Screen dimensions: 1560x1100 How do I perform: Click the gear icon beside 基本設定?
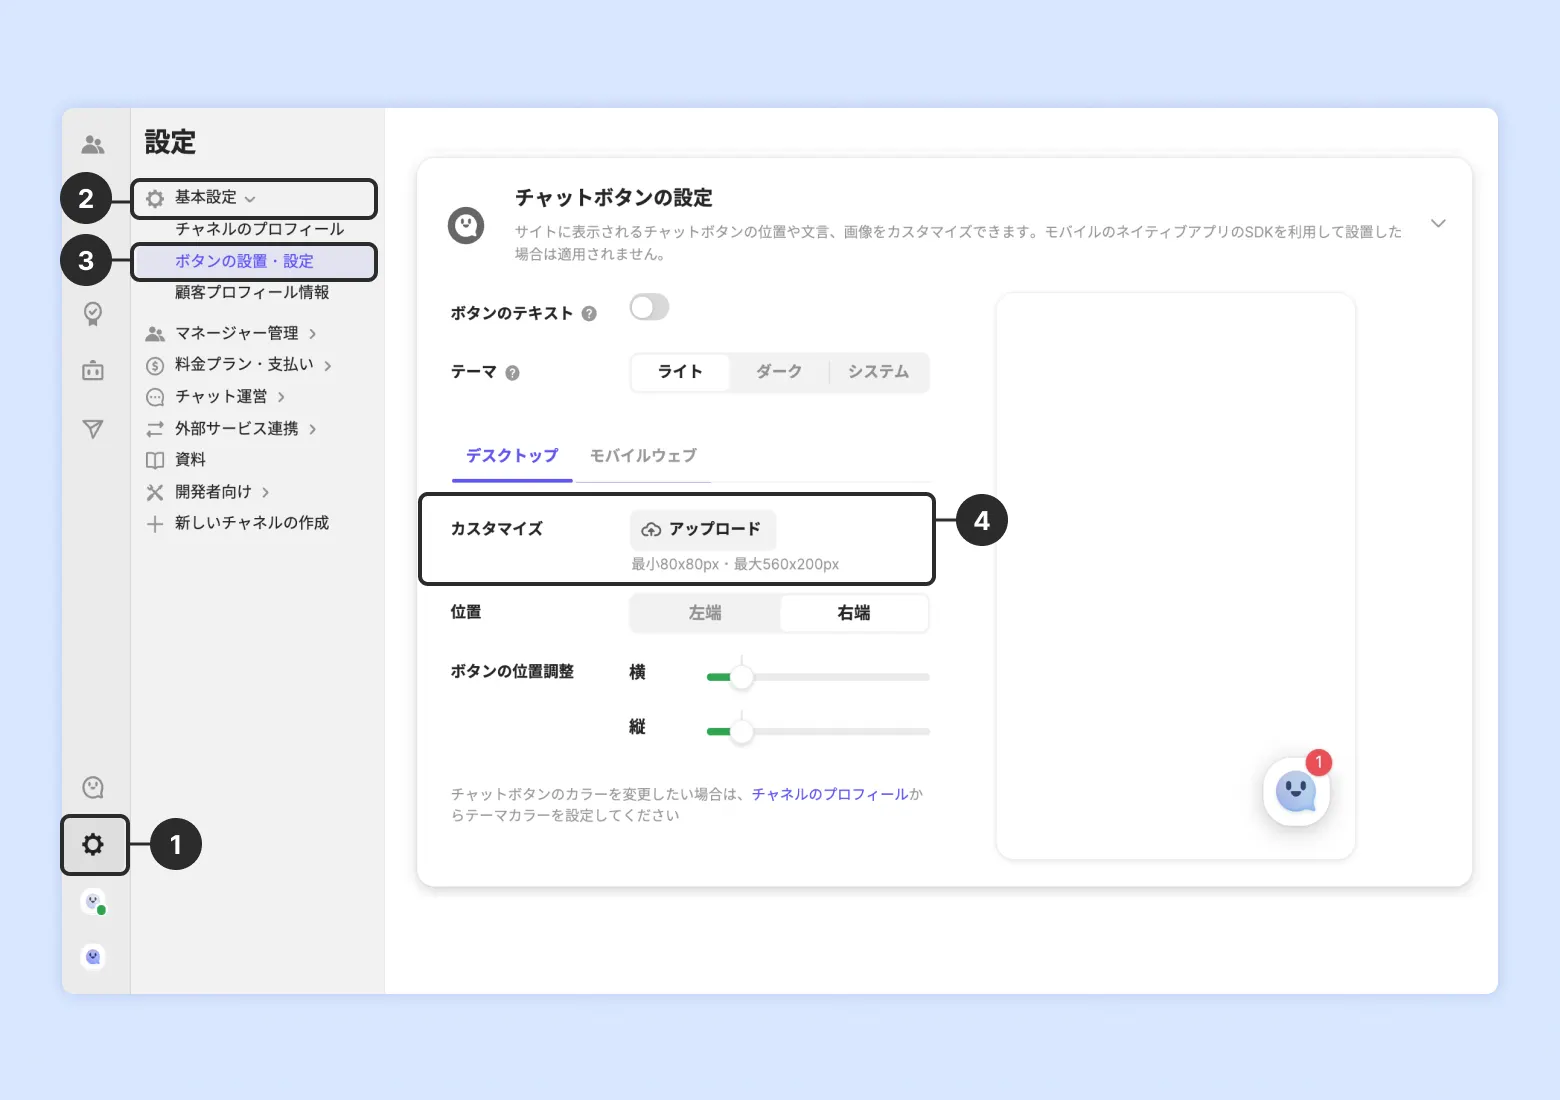point(155,198)
